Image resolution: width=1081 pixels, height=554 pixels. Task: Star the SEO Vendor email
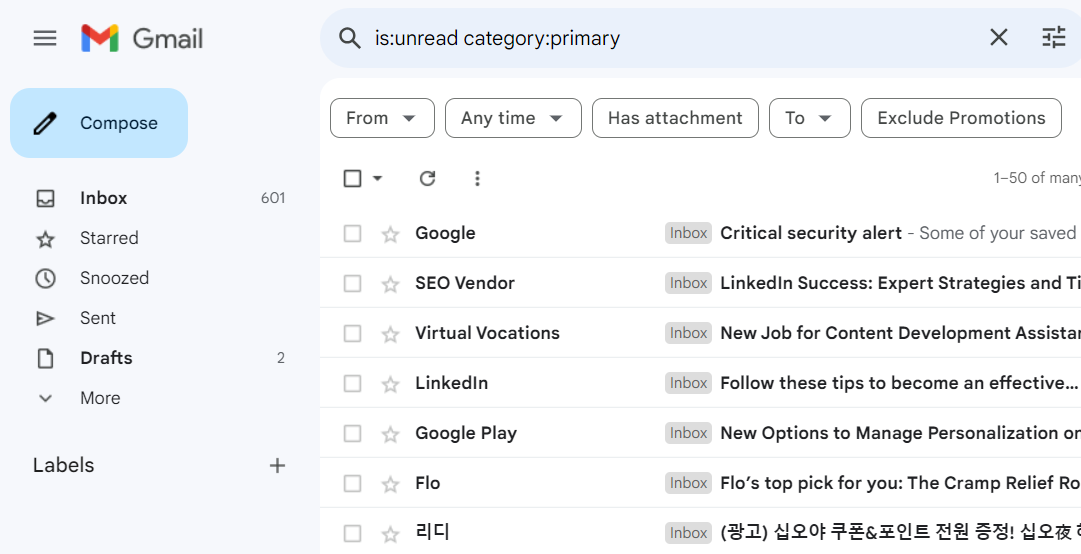pos(390,284)
